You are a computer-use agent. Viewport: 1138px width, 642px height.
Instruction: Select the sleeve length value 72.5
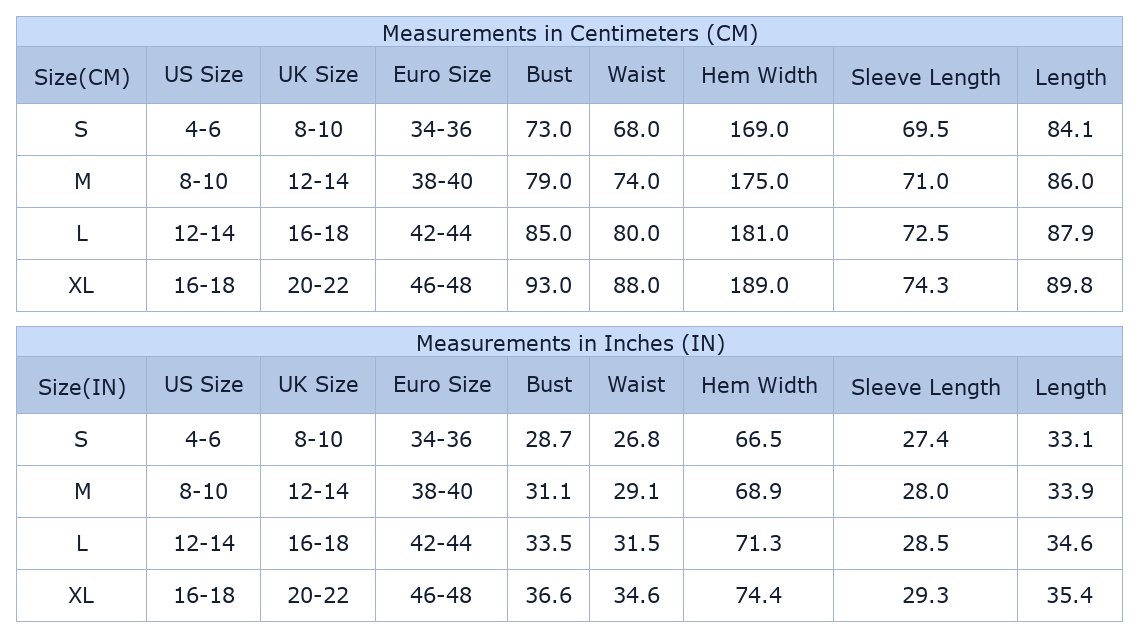pos(925,234)
